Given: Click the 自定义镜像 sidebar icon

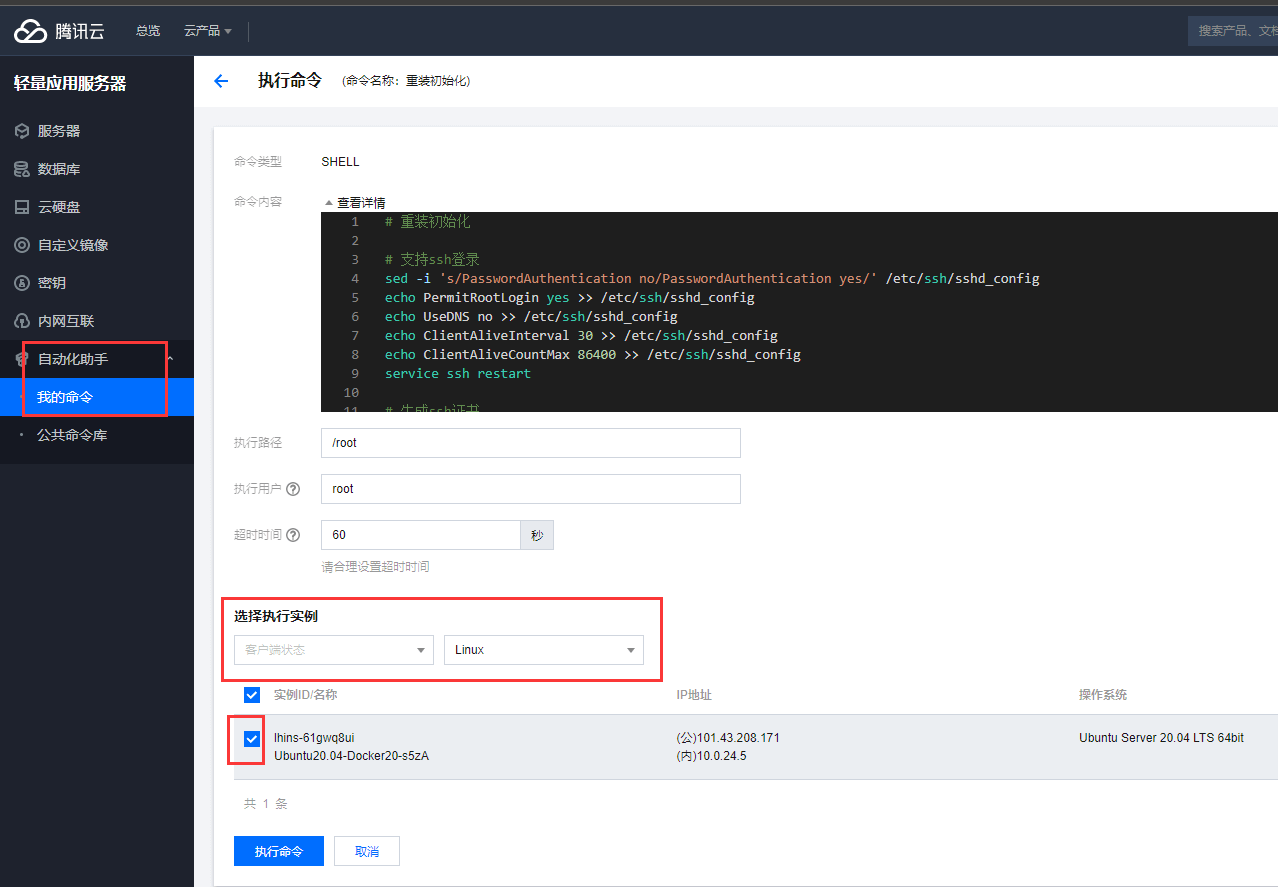Looking at the screenshot, I should pos(21,245).
